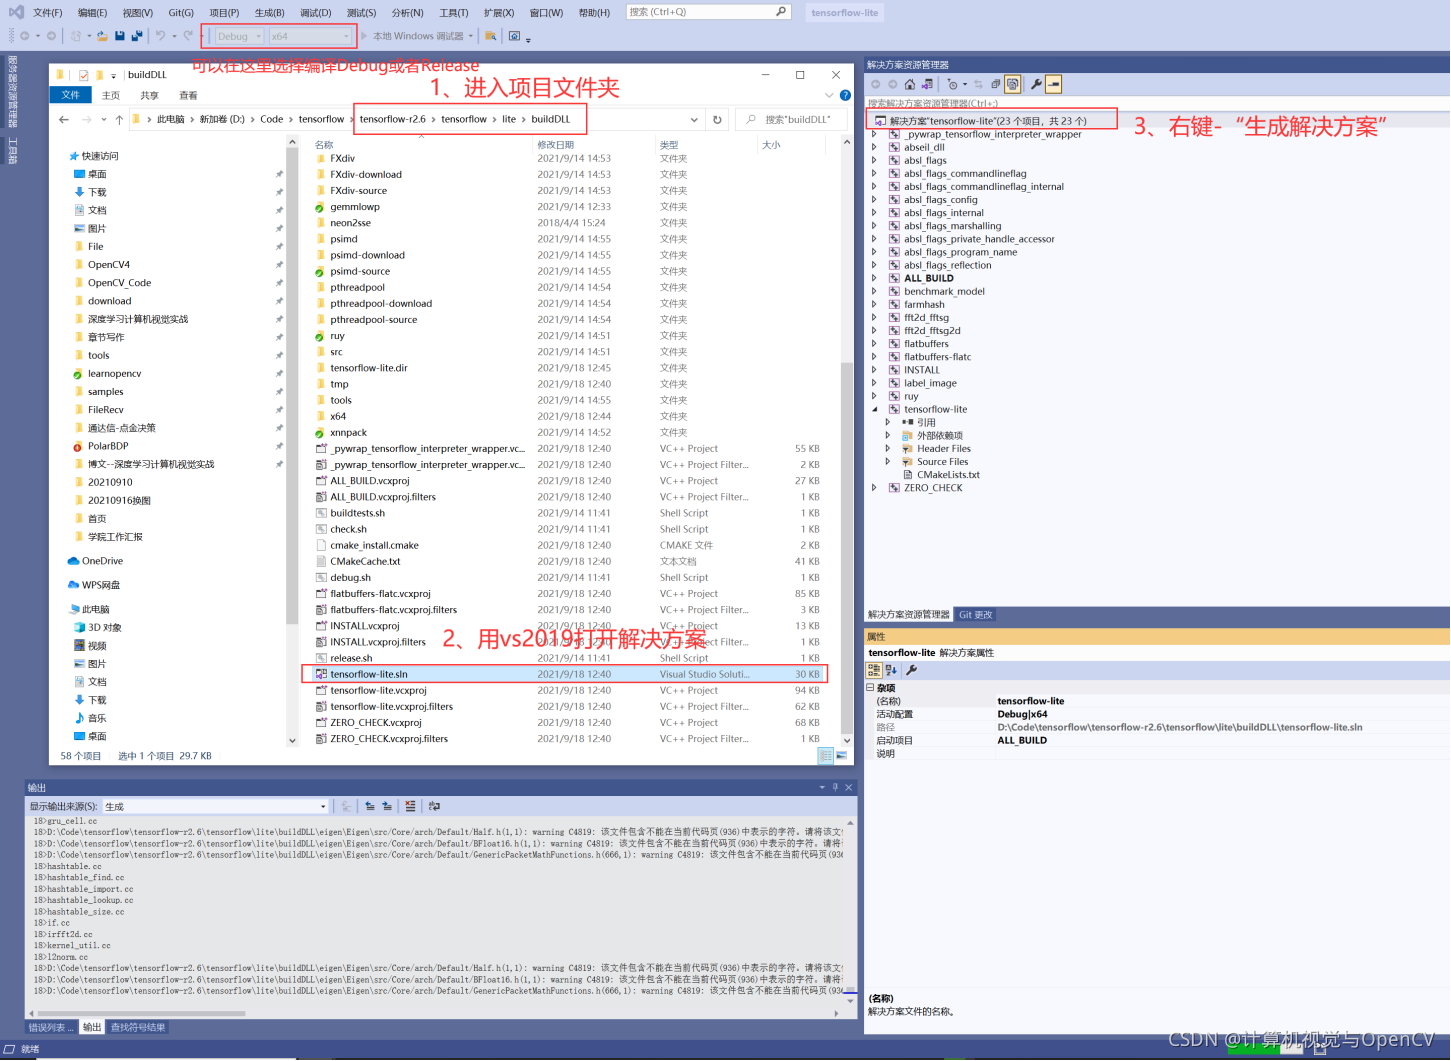Expand the ZERO_CHECK project node
The width and height of the screenshot is (1451, 1061).
[875, 488]
